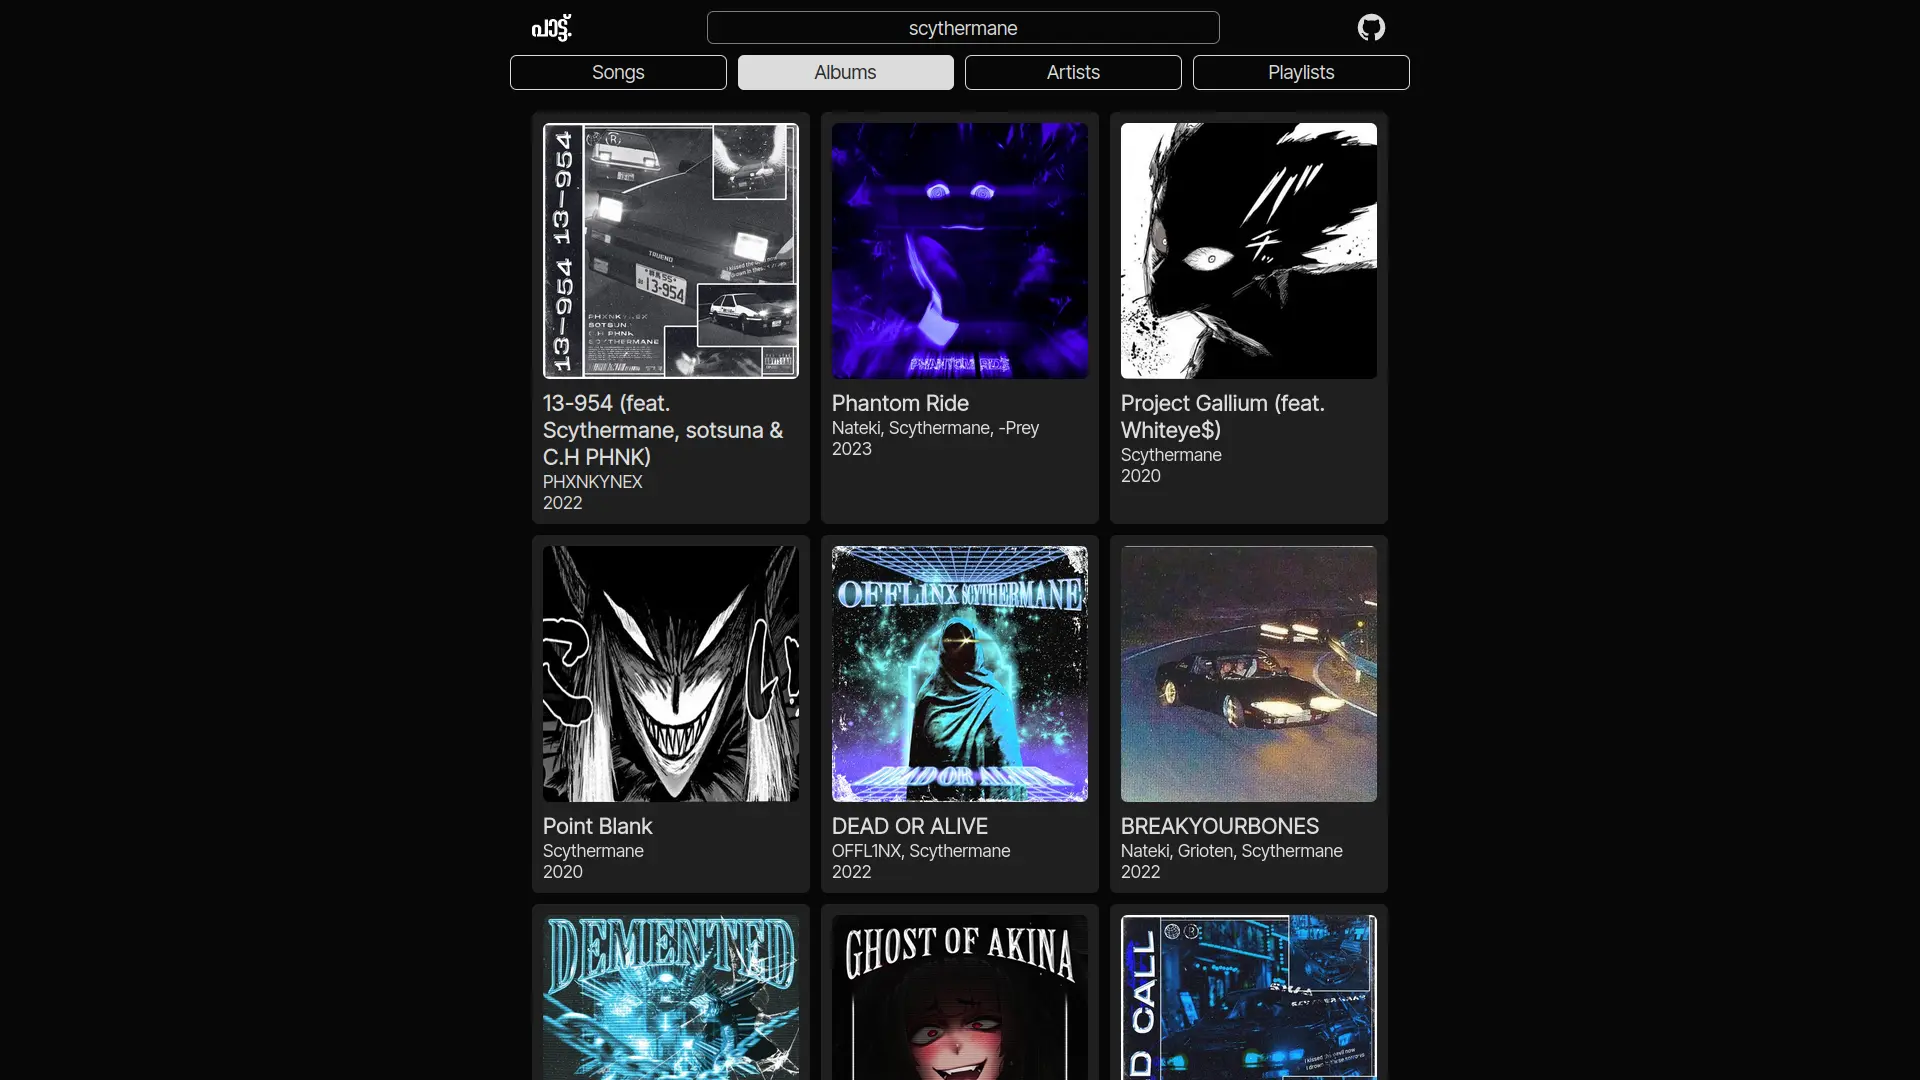
Task: Open the BREAKYOURBONES album cover
Action: [x=1248, y=673]
